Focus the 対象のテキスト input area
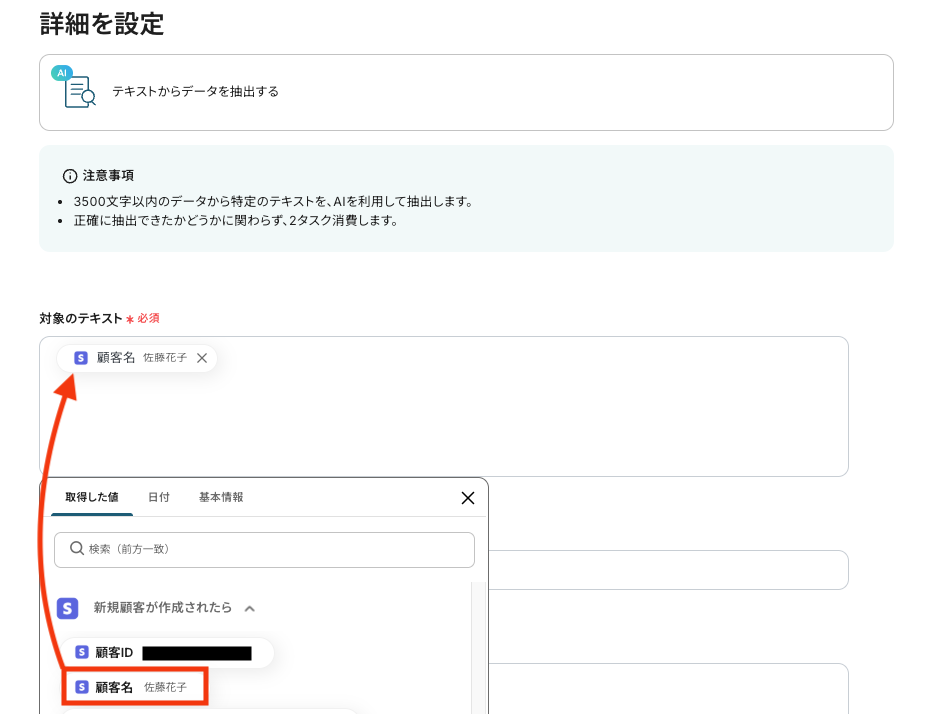Image resolution: width=942 pixels, height=714 pixels. (x=444, y=406)
